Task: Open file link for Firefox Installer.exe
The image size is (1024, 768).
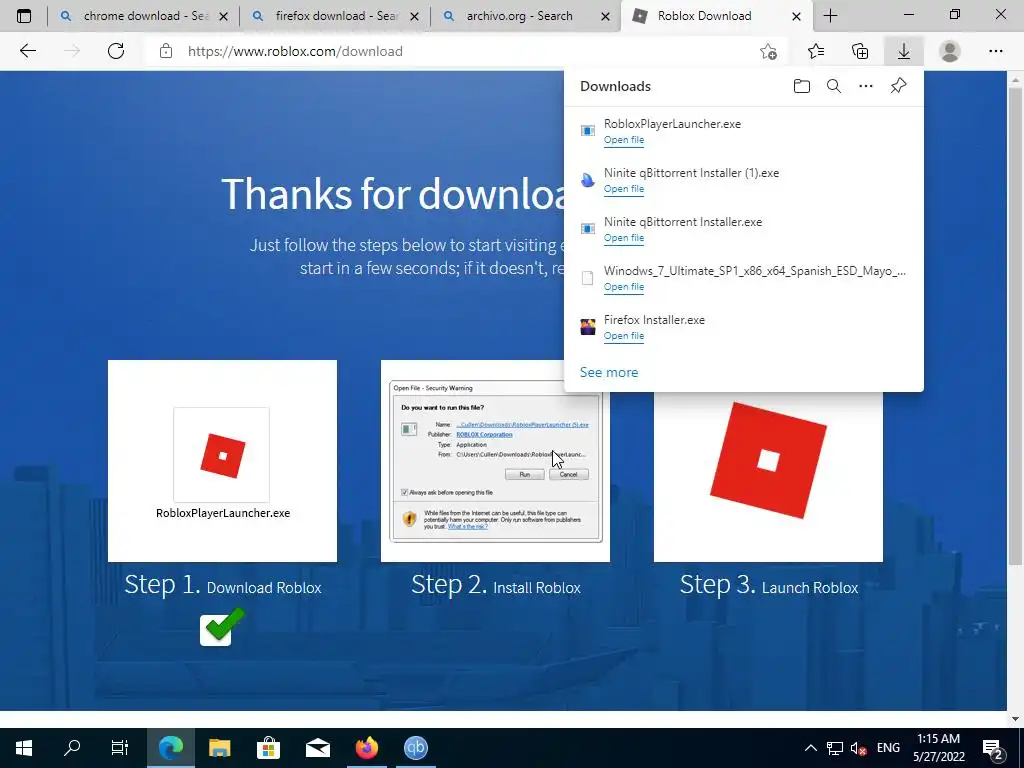Action: tap(624, 336)
